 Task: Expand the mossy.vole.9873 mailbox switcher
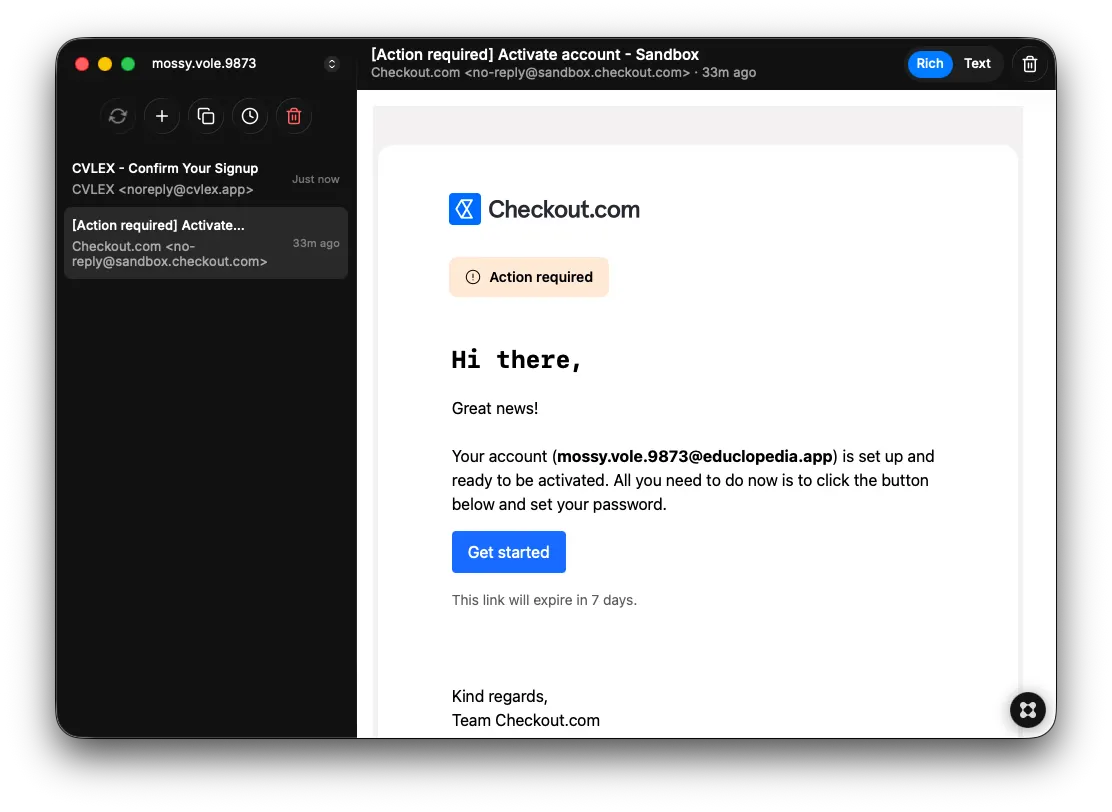[331, 64]
